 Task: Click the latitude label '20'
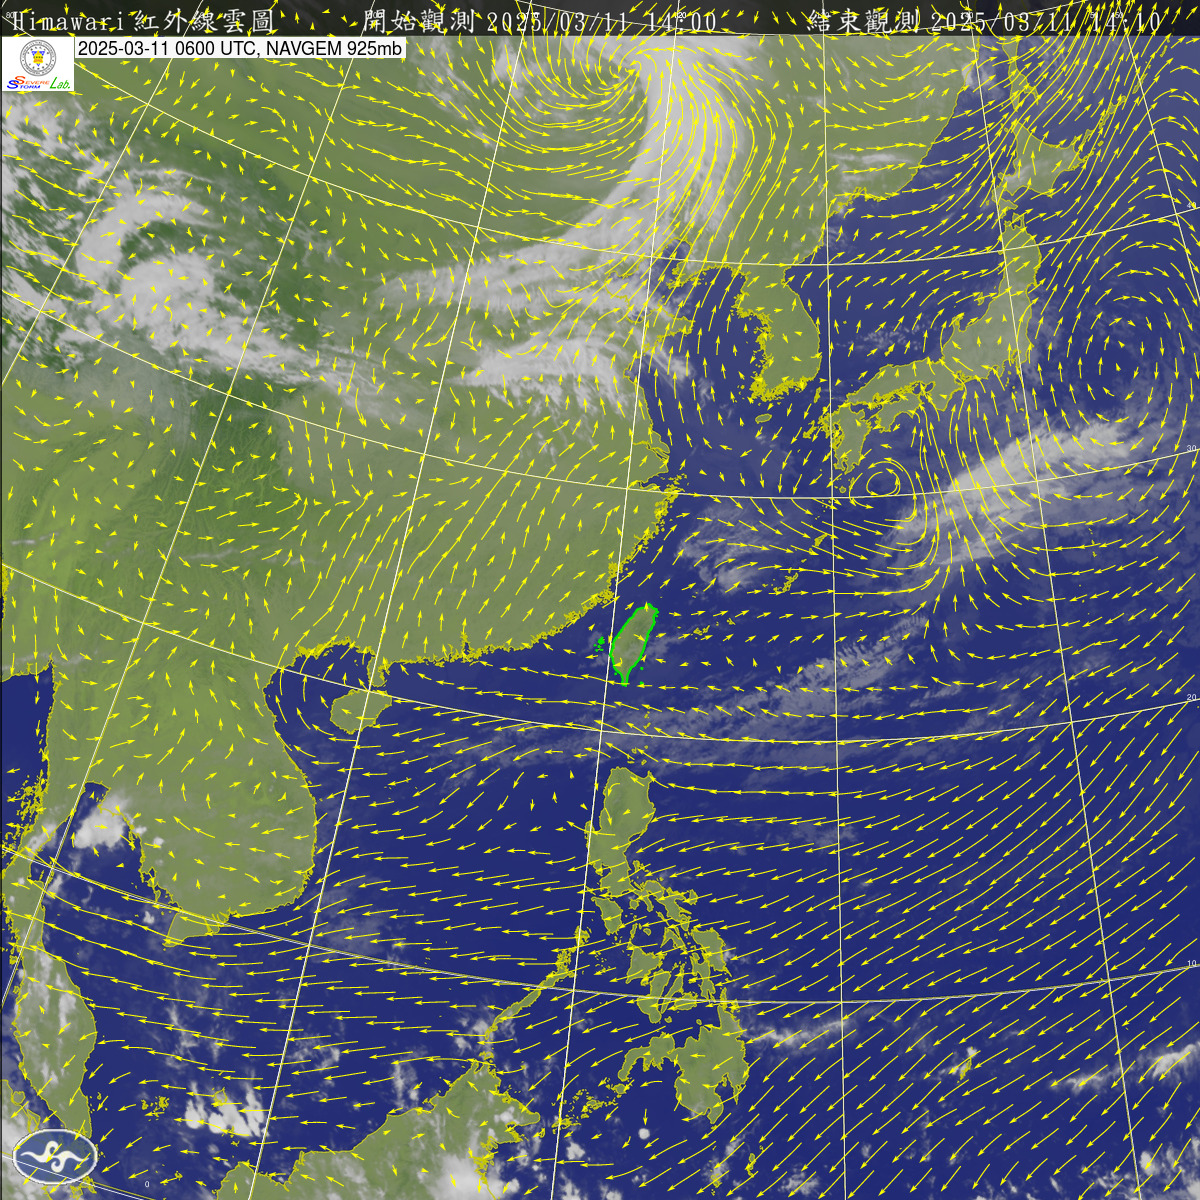(1191, 697)
